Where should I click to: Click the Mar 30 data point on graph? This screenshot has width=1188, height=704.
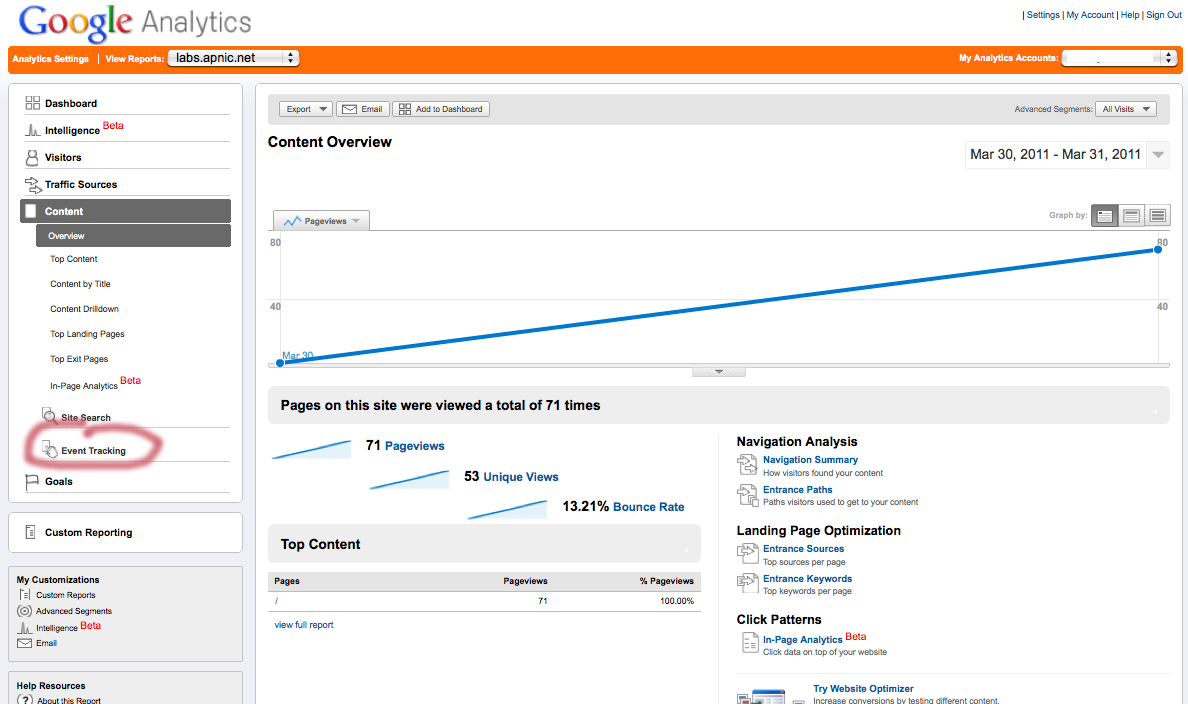[280, 363]
